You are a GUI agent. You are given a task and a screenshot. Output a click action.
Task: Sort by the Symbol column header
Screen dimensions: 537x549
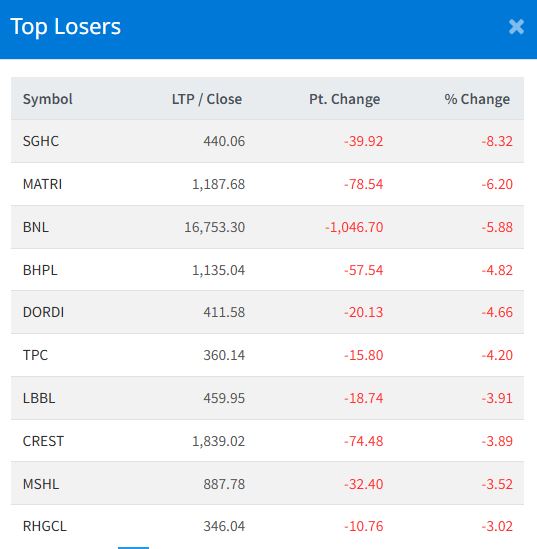coord(48,99)
